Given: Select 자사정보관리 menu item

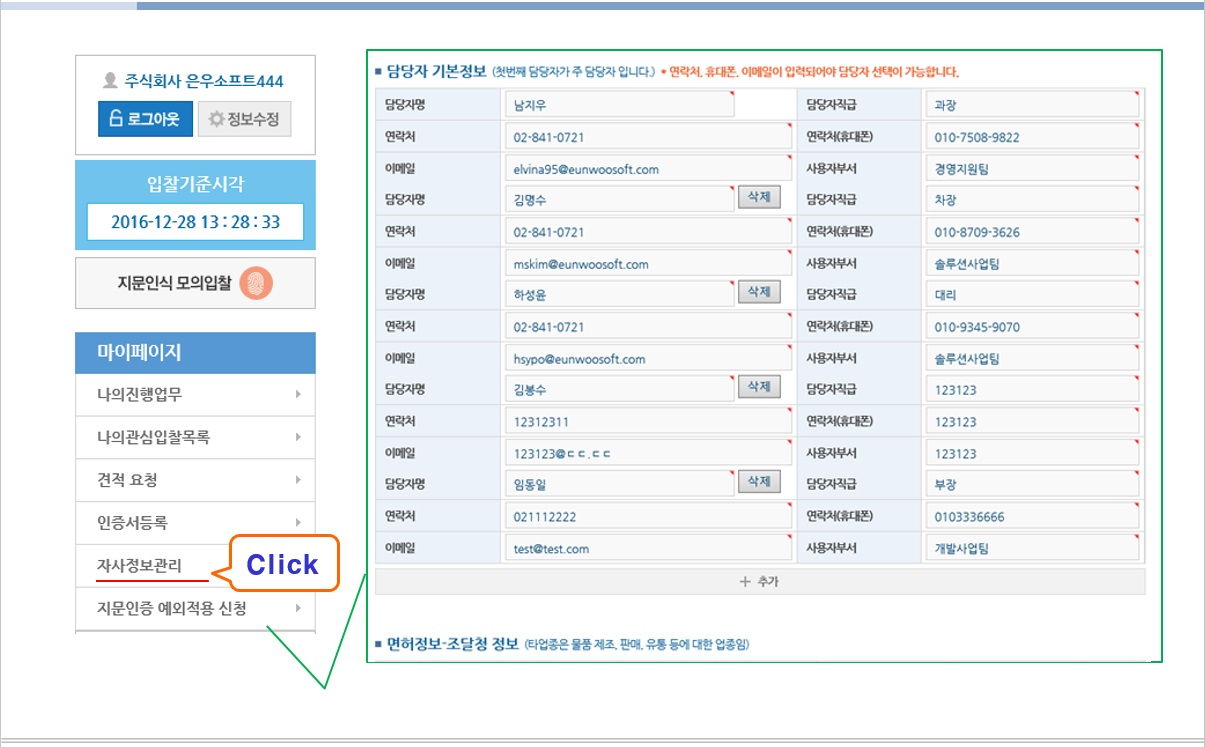Looking at the screenshot, I should [139, 566].
